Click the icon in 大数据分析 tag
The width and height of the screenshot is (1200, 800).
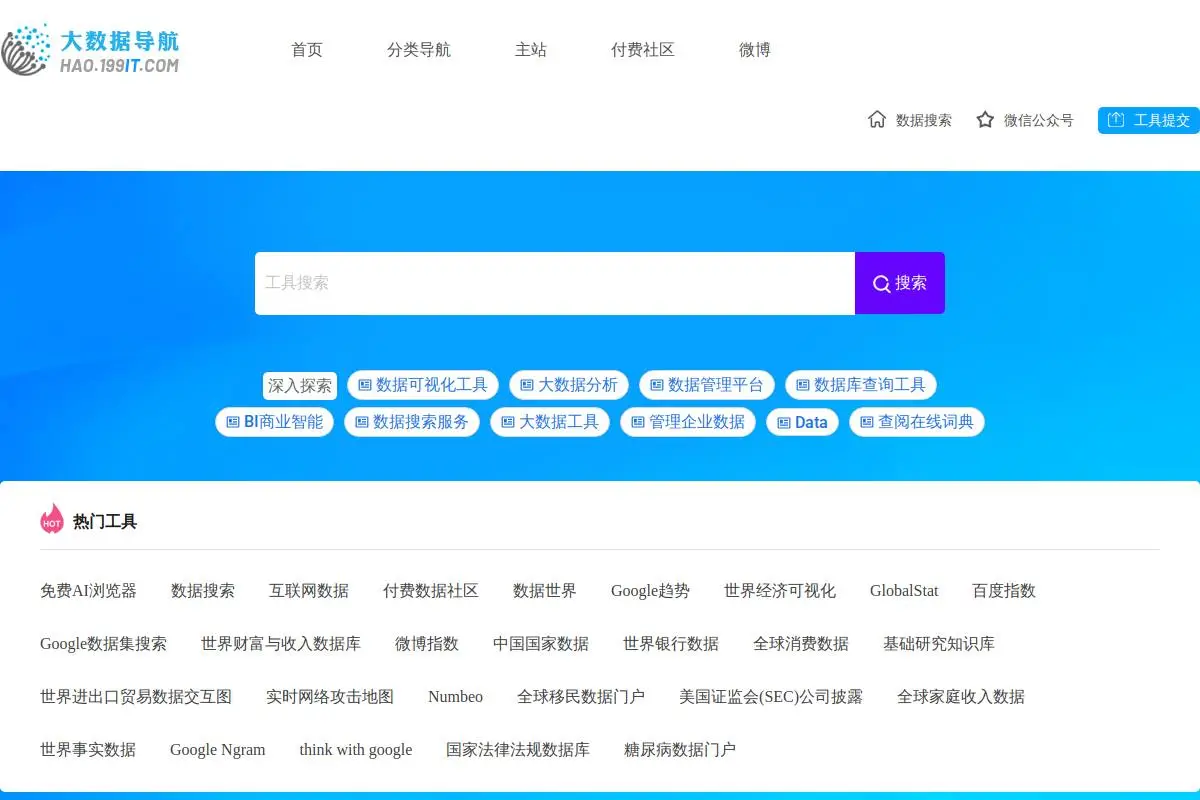tap(527, 385)
